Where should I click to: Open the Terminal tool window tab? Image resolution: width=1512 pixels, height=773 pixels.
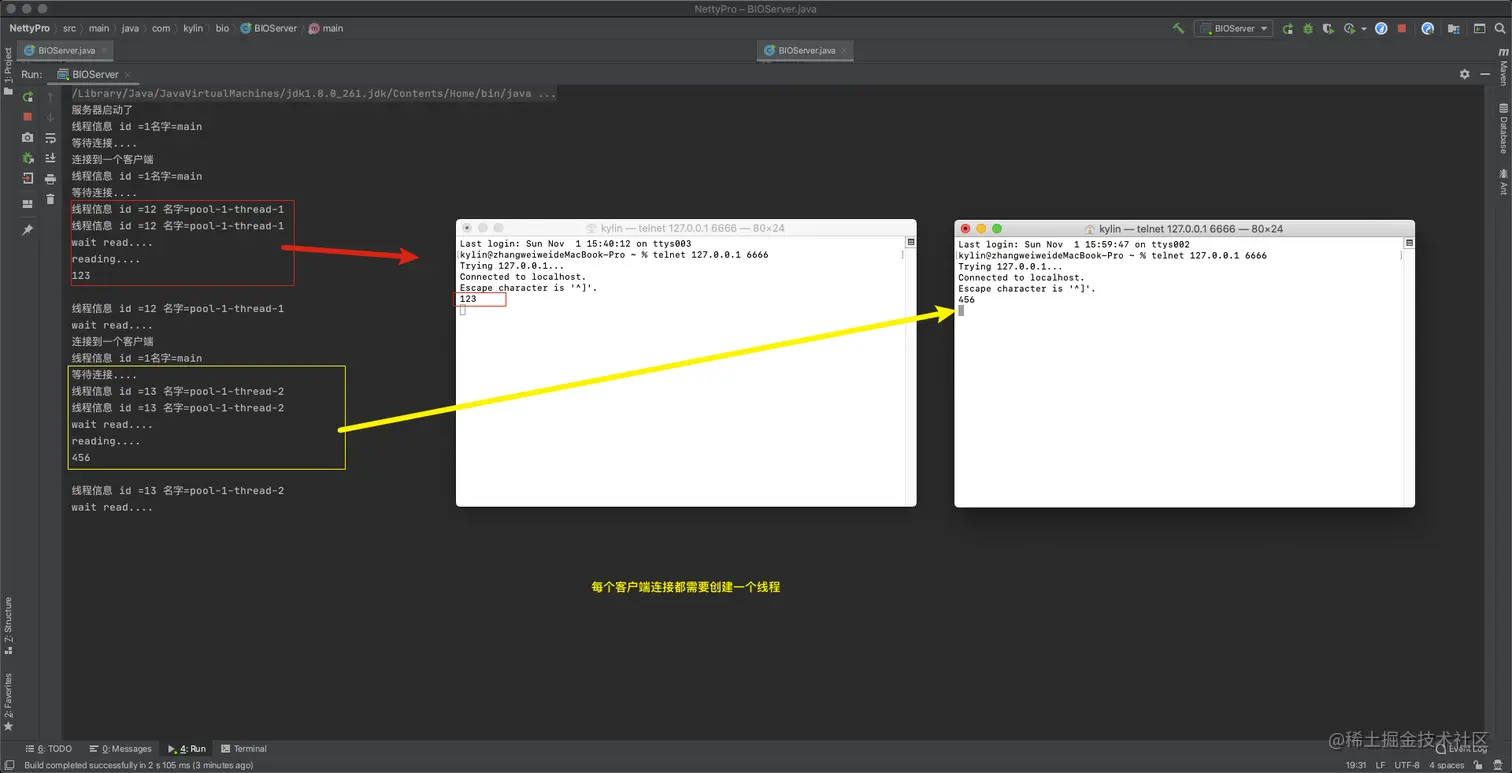tap(243, 748)
